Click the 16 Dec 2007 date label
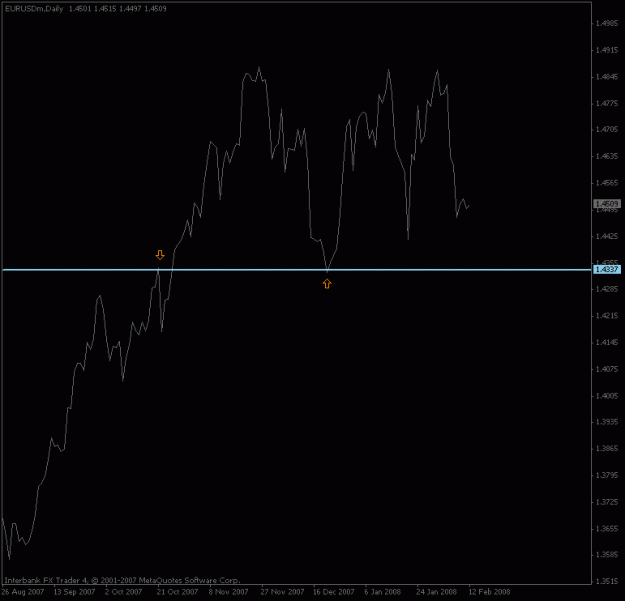 [334, 592]
